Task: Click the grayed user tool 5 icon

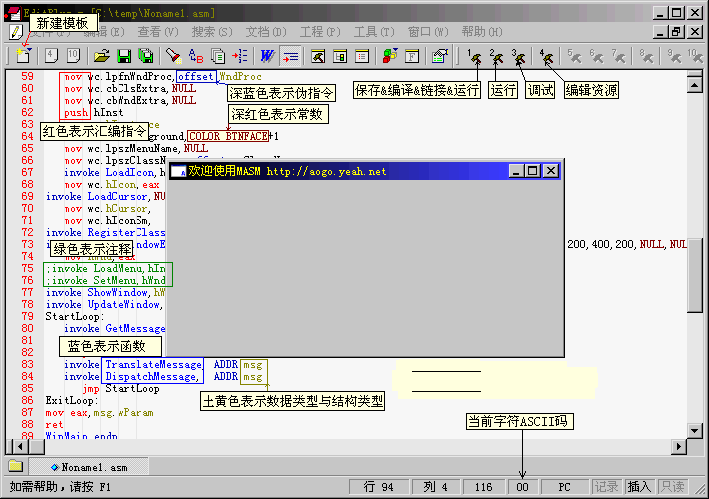Action: tap(575, 56)
